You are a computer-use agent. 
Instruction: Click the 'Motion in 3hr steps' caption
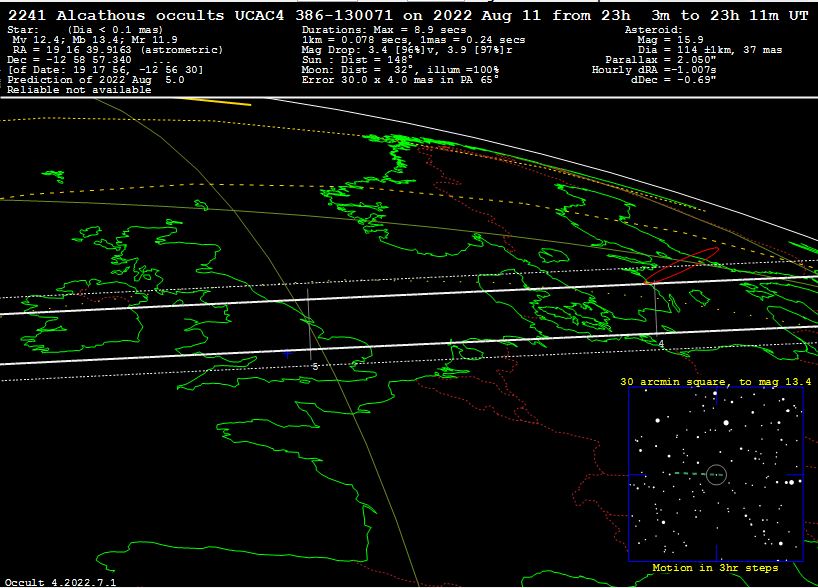click(x=715, y=567)
